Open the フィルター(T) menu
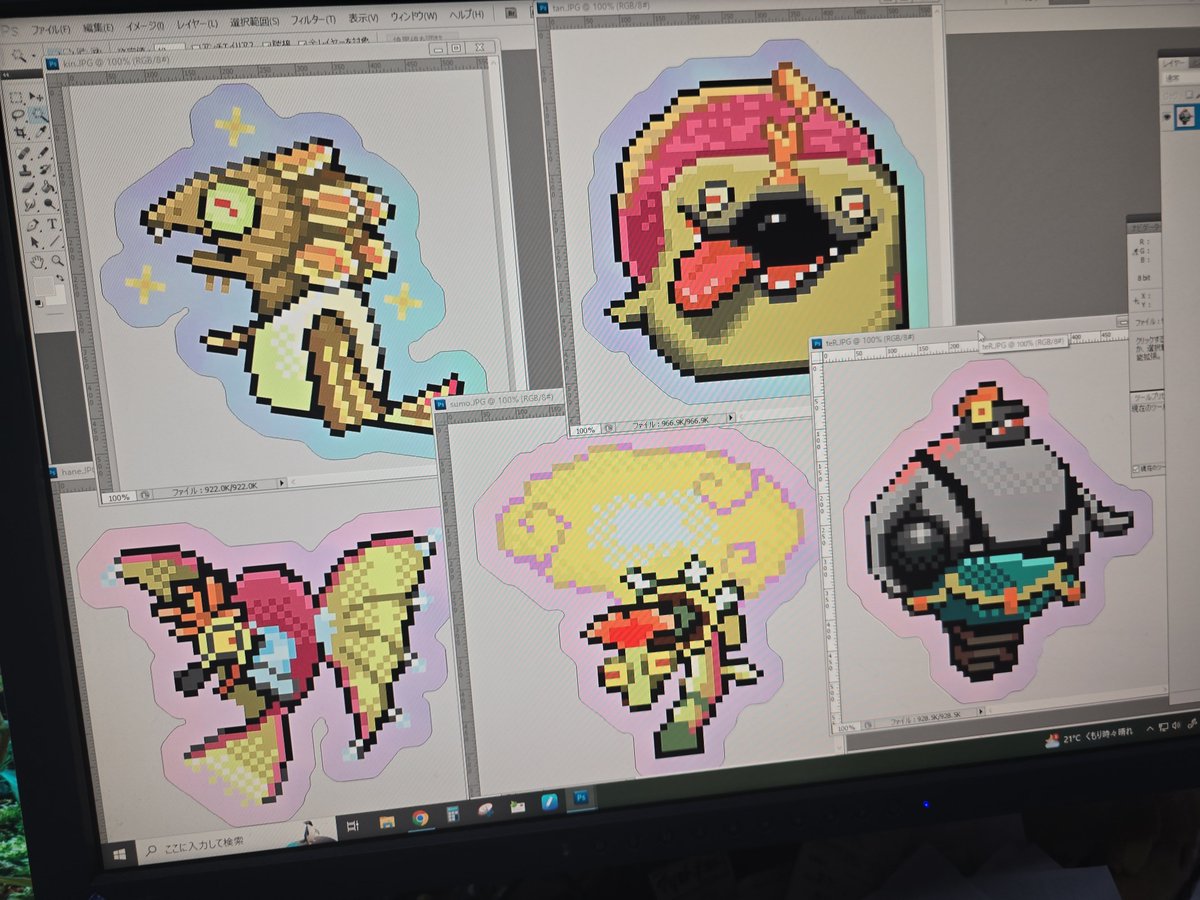 313,19
